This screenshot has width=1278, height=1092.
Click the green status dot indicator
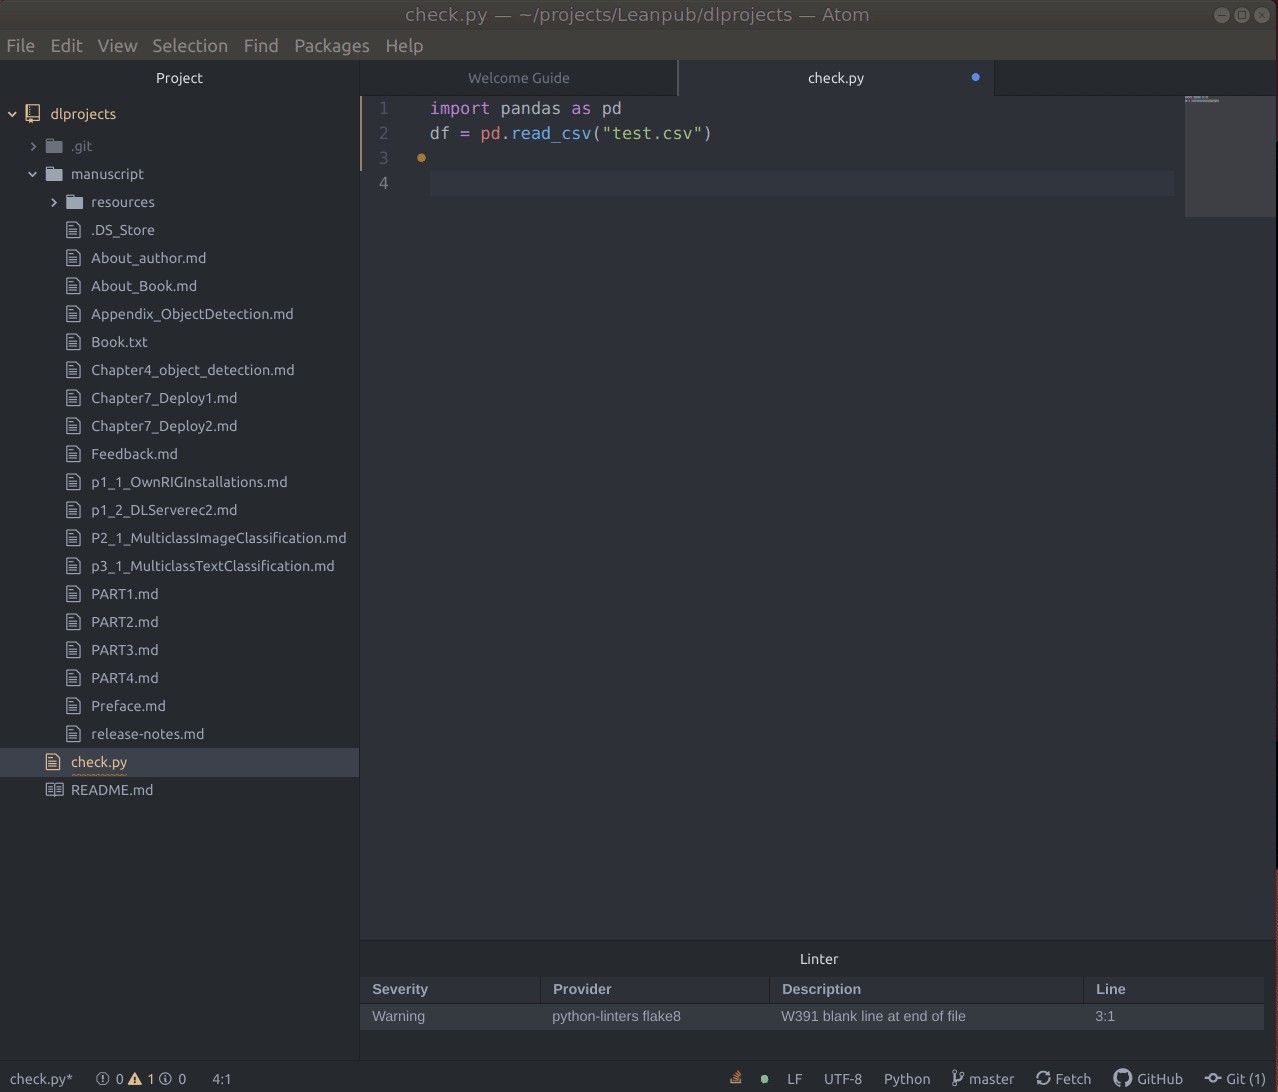[765, 1079]
